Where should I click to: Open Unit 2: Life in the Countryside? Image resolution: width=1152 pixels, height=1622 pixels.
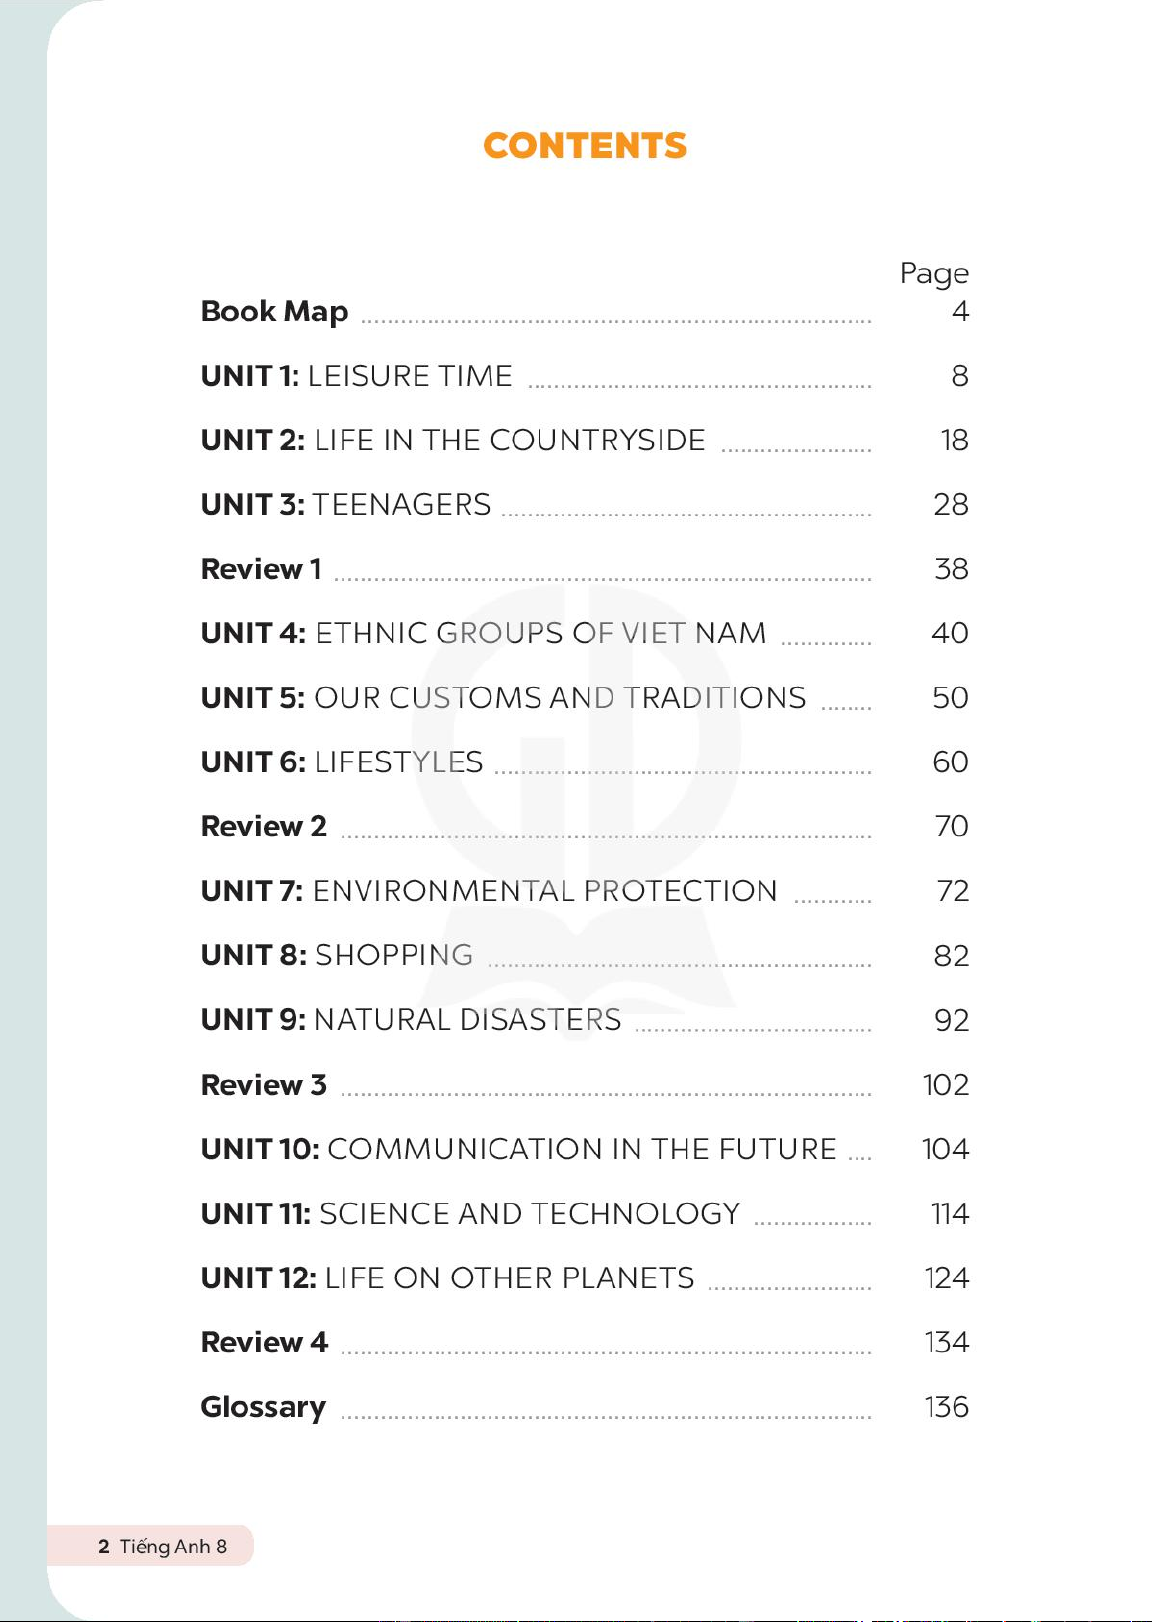(x=453, y=440)
